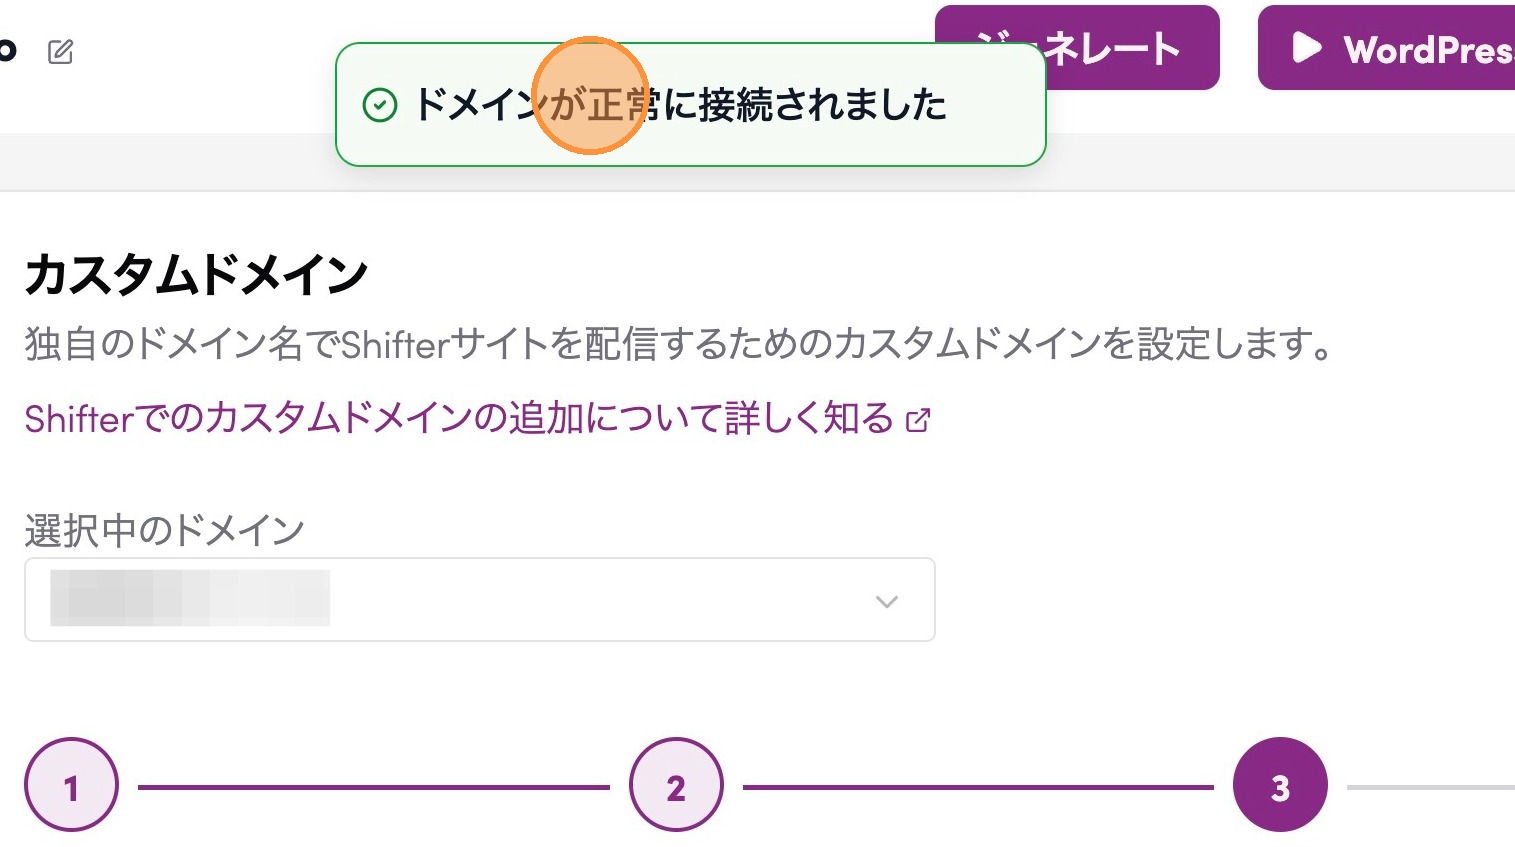Click the external link icon after the learn-more link
This screenshot has width=1515, height=847.
click(918, 420)
